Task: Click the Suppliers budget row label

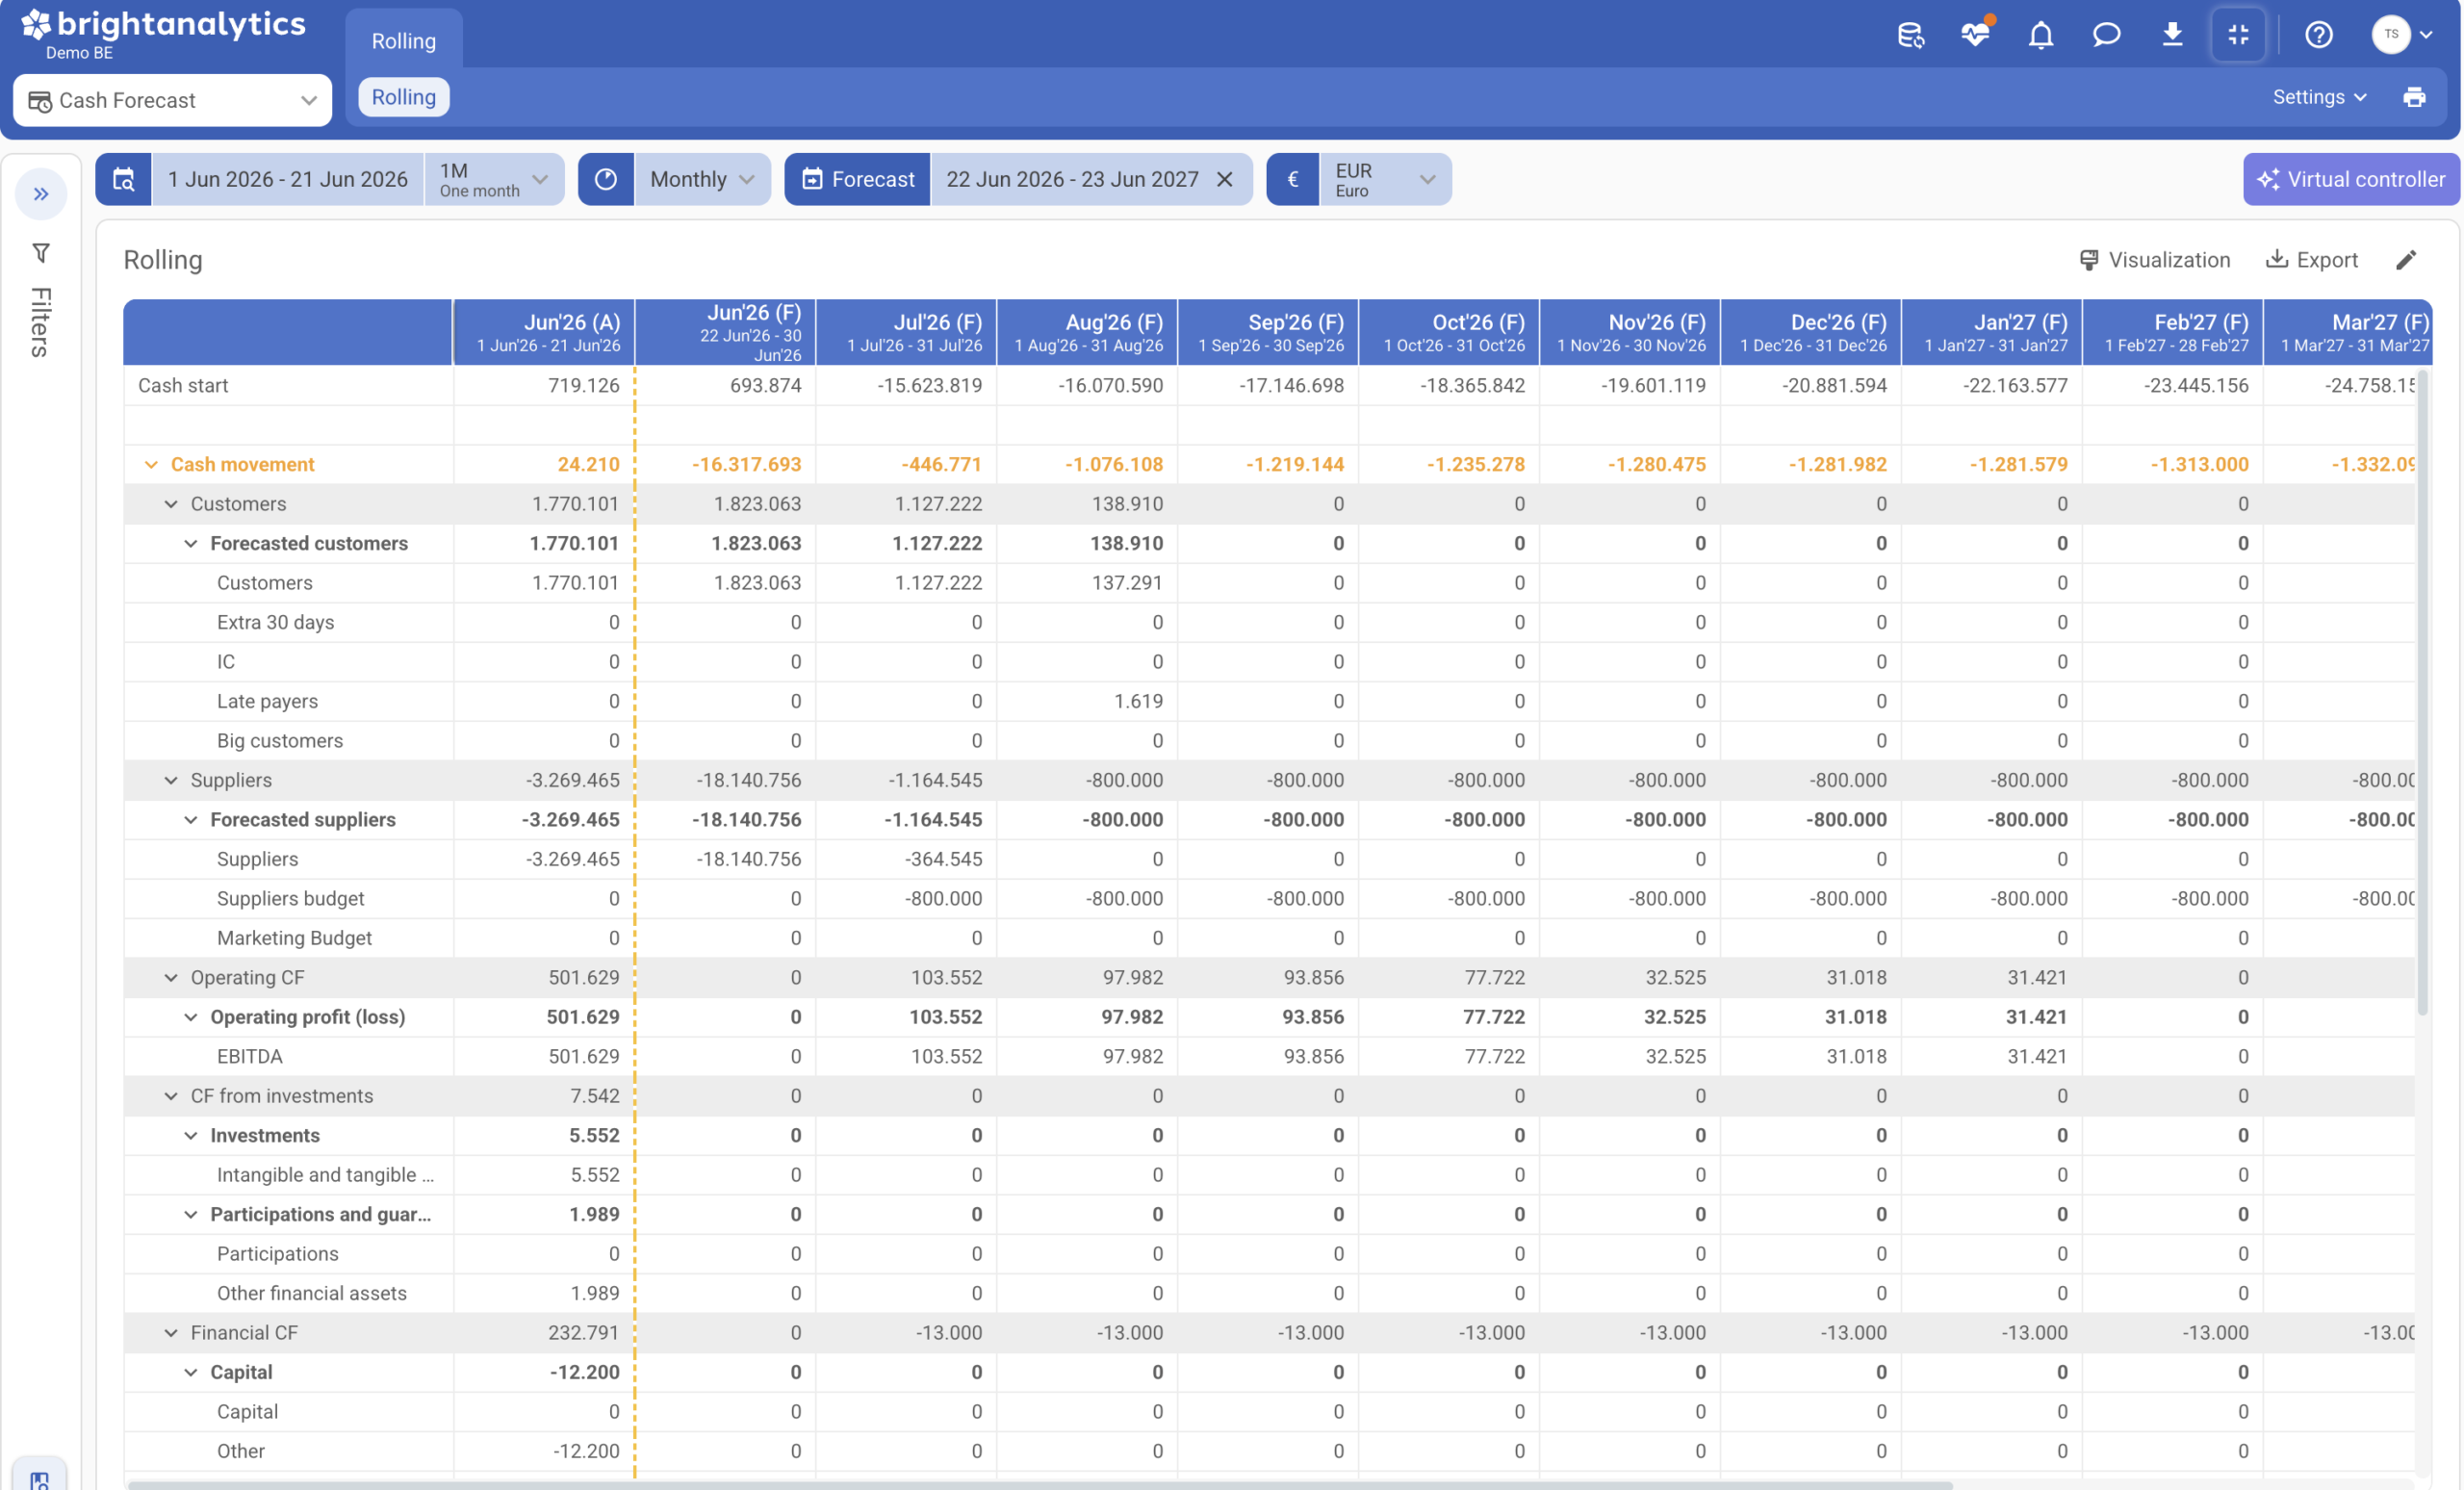Action: pyautogui.click(x=291, y=898)
